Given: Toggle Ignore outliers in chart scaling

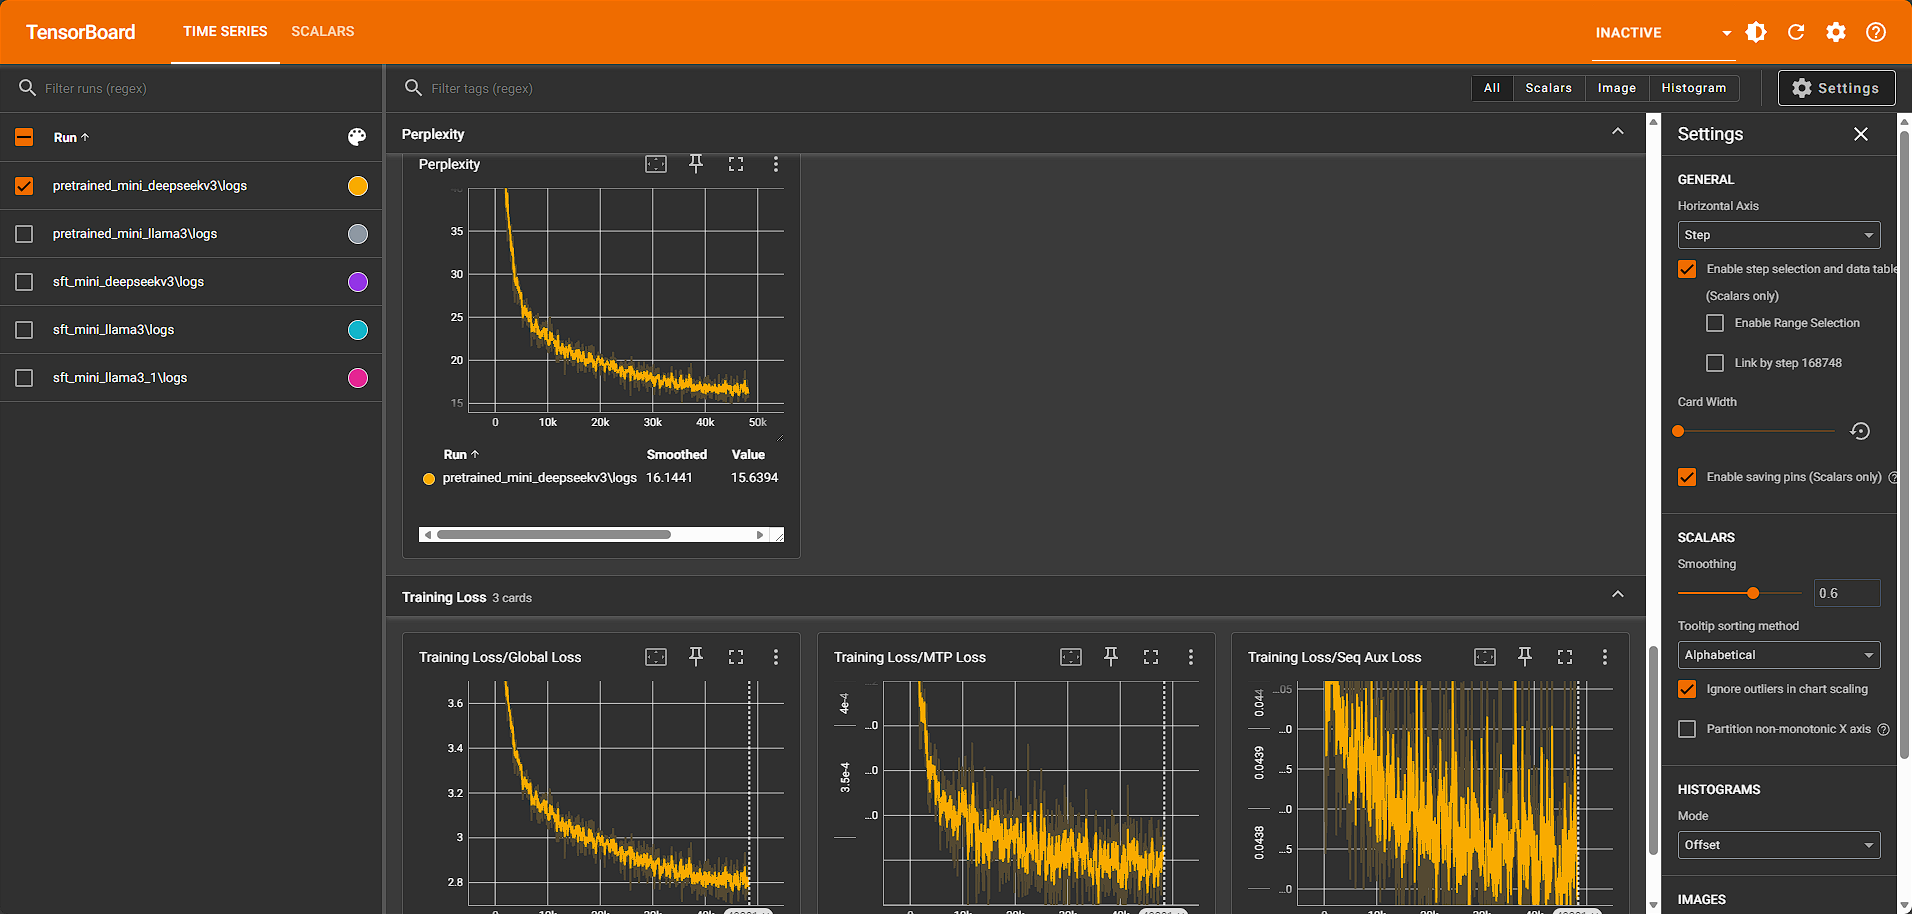Looking at the screenshot, I should [1687, 689].
